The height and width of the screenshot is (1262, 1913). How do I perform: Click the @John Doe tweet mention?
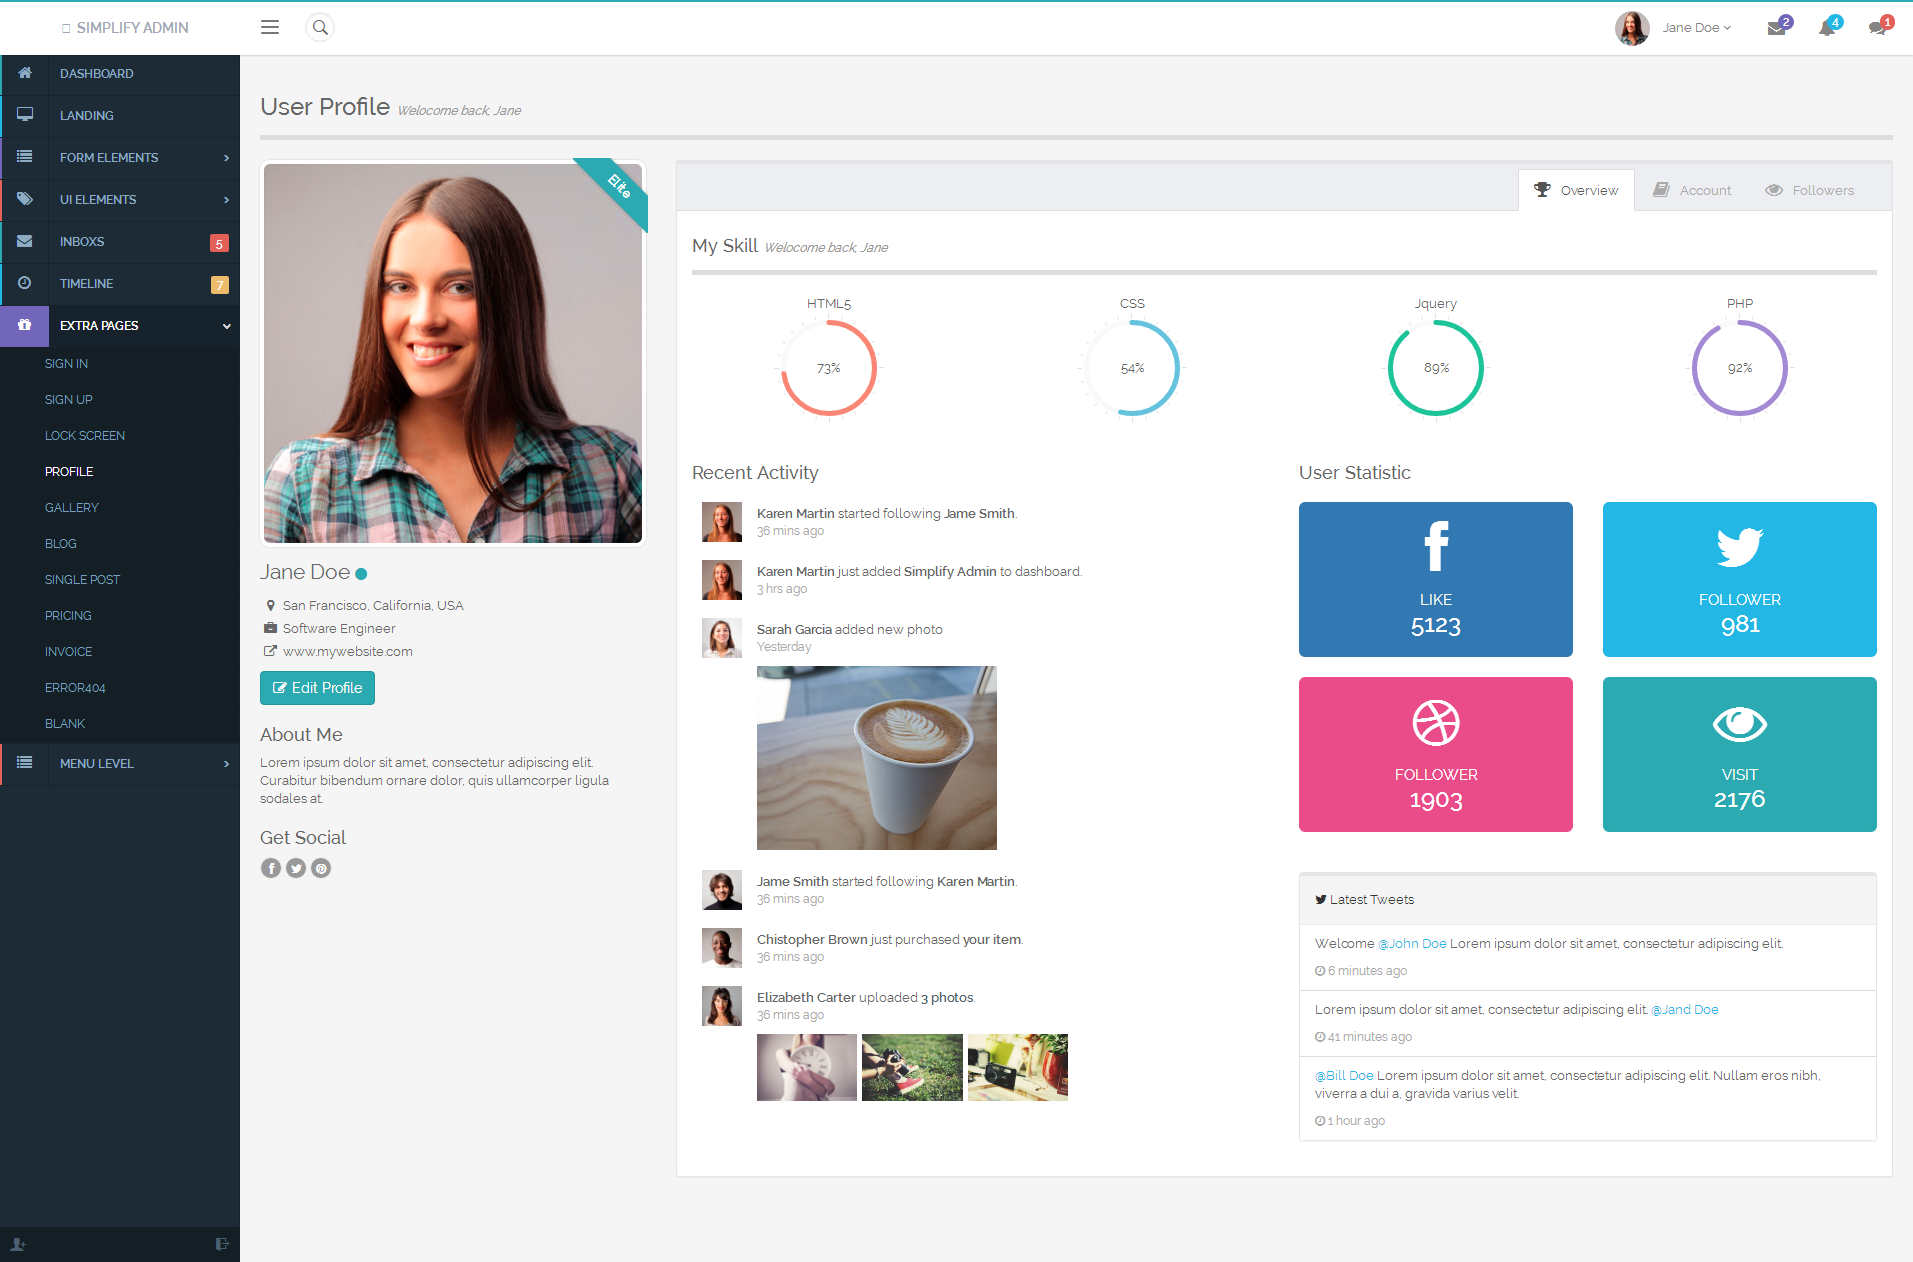tap(1412, 943)
